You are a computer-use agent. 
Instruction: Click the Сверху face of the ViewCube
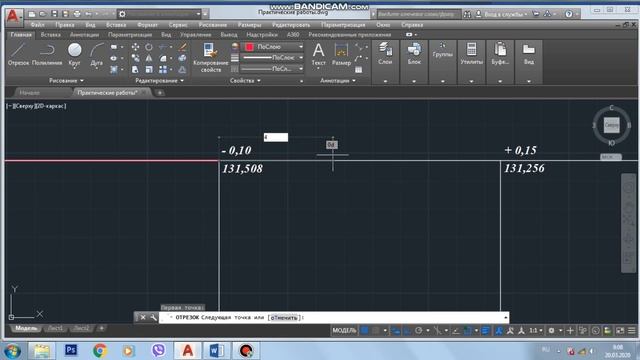coord(611,125)
